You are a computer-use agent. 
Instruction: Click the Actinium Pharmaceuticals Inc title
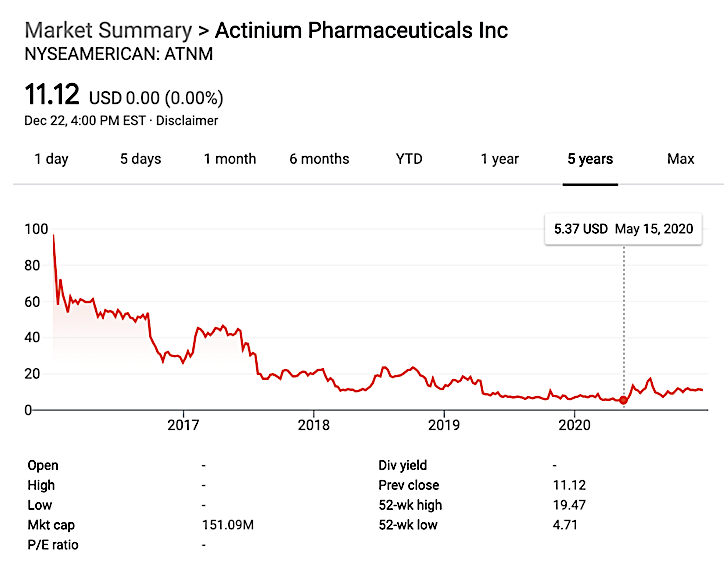click(x=362, y=30)
